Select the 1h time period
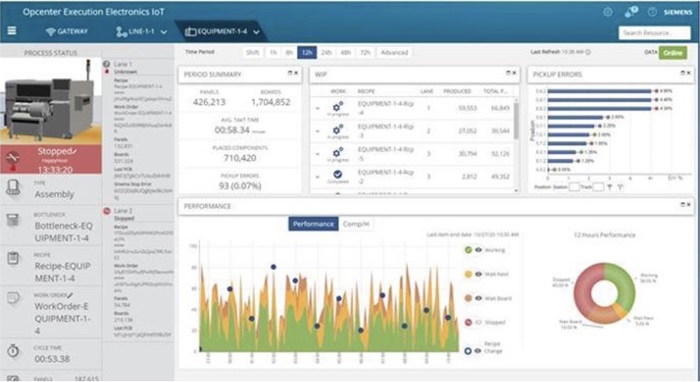This screenshot has width=700, height=382. 273,52
